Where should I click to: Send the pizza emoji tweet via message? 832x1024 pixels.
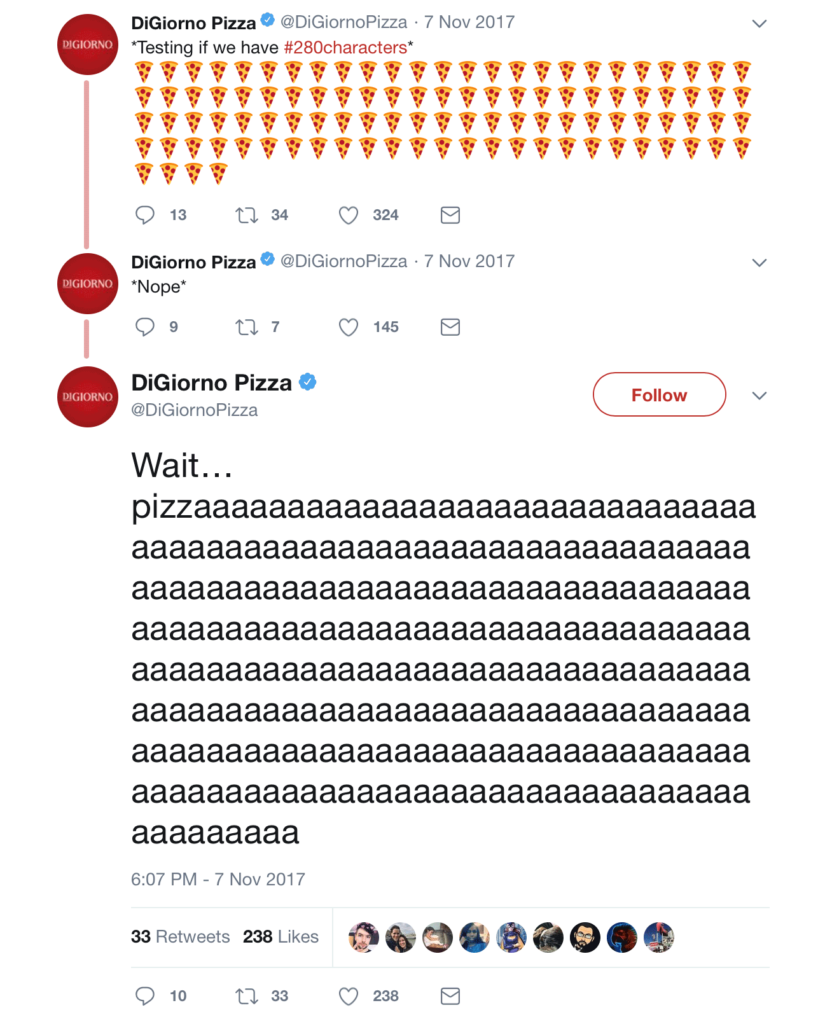tap(450, 215)
